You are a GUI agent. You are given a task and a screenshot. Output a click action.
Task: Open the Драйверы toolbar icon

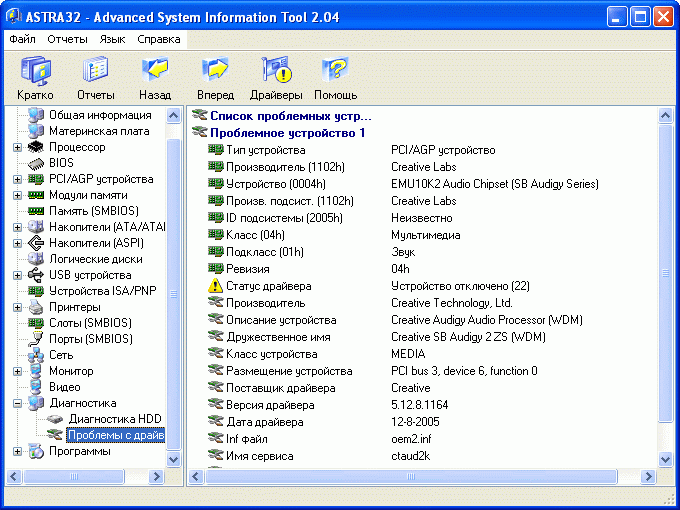pos(276,69)
